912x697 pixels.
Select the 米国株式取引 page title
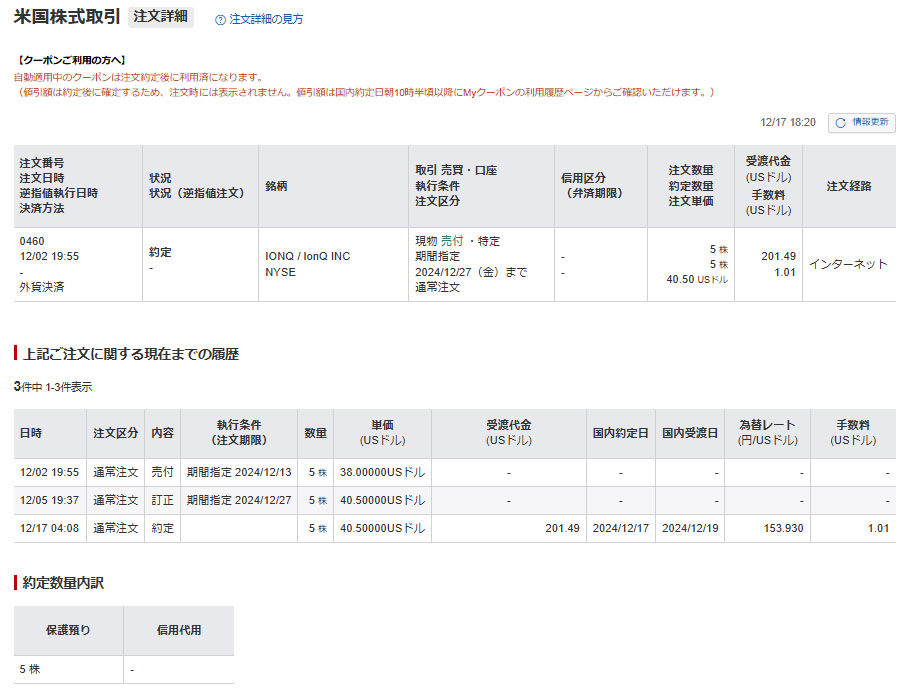tap(67, 17)
